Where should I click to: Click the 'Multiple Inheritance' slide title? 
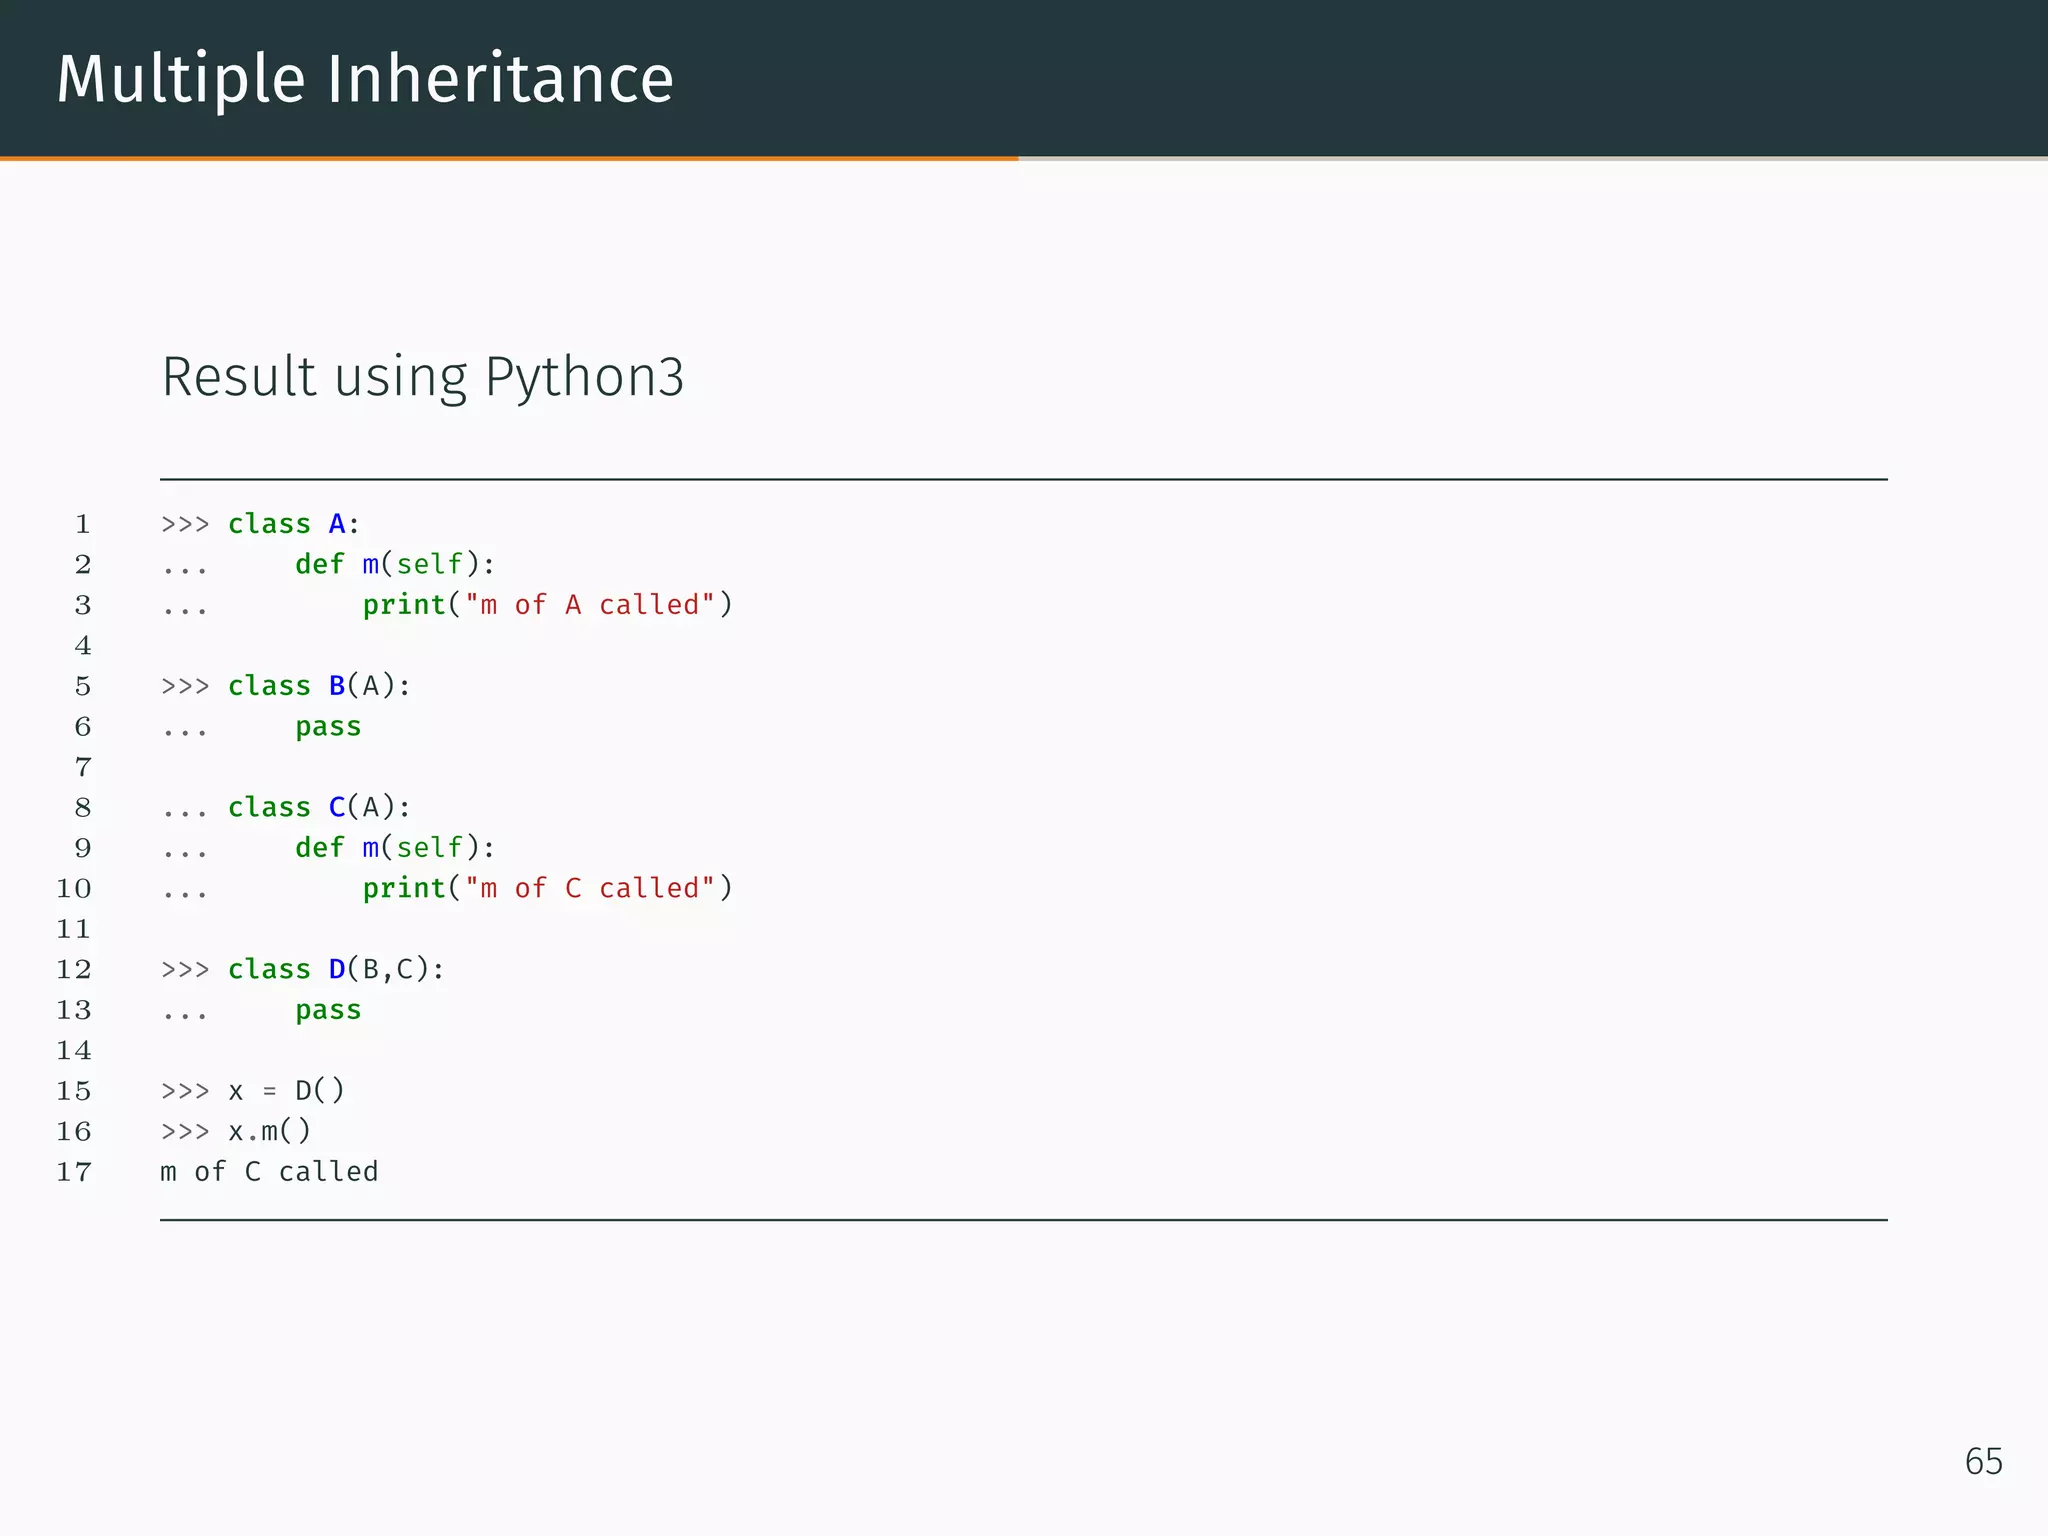point(365,80)
